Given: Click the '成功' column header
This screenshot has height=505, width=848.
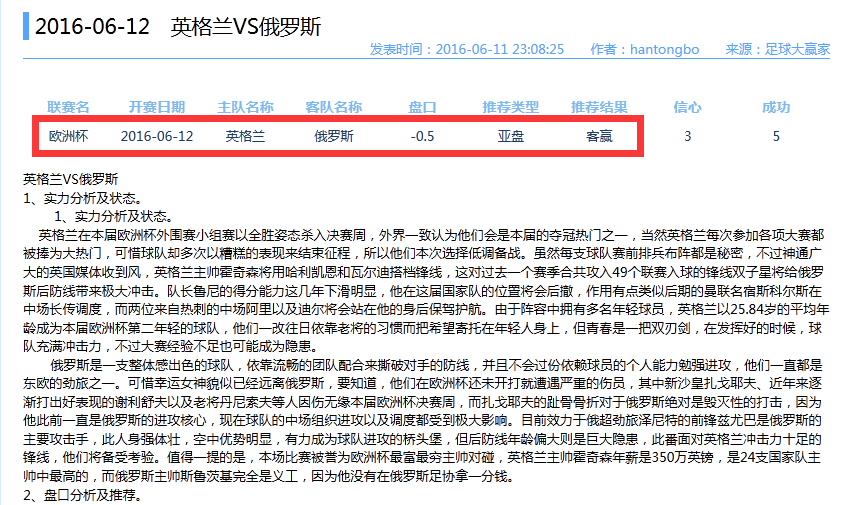Looking at the screenshot, I should 776,107.
